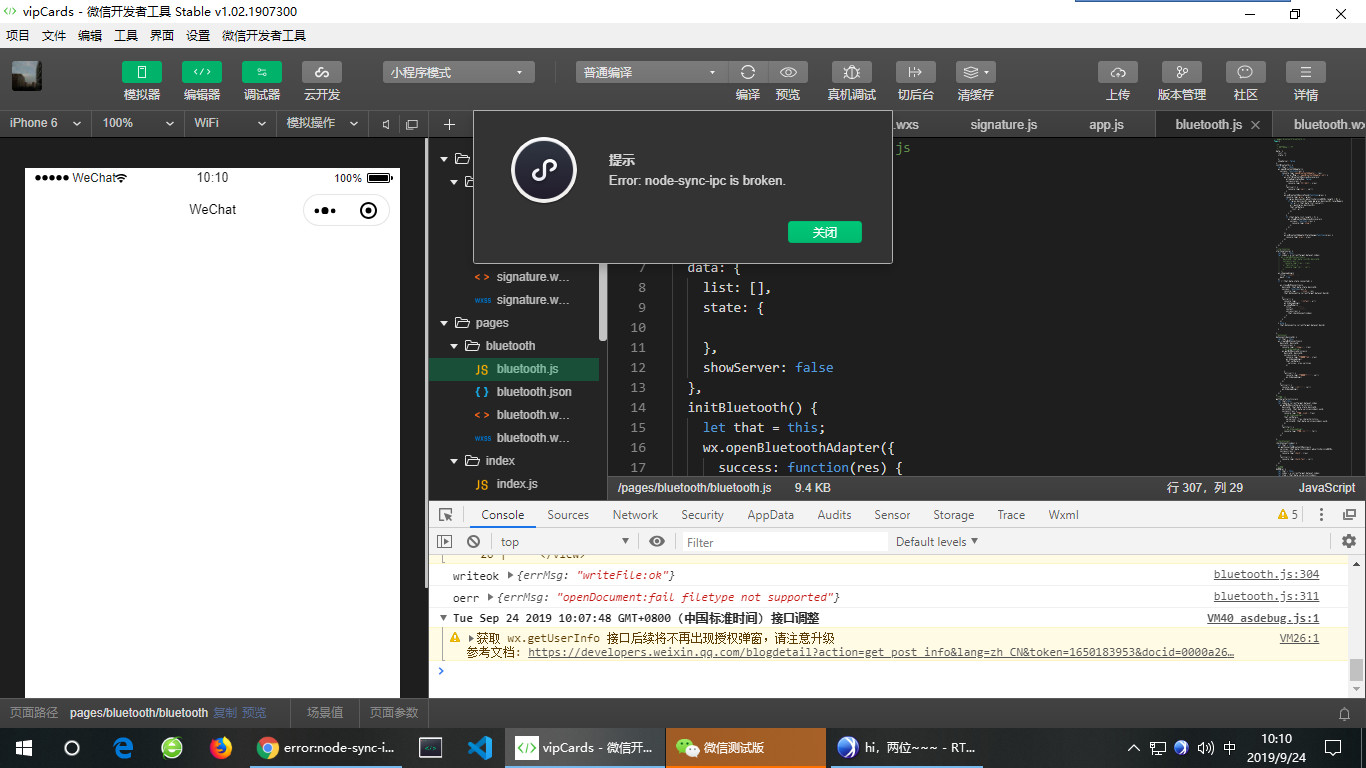The width and height of the screenshot is (1366, 768).
Task: Click the warnings count indicator
Action: coord(1288,515)
